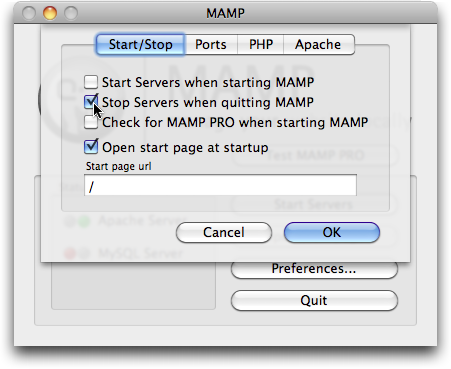Cancel the preferences sheet

pyautogui.click(x=224, y=232)
